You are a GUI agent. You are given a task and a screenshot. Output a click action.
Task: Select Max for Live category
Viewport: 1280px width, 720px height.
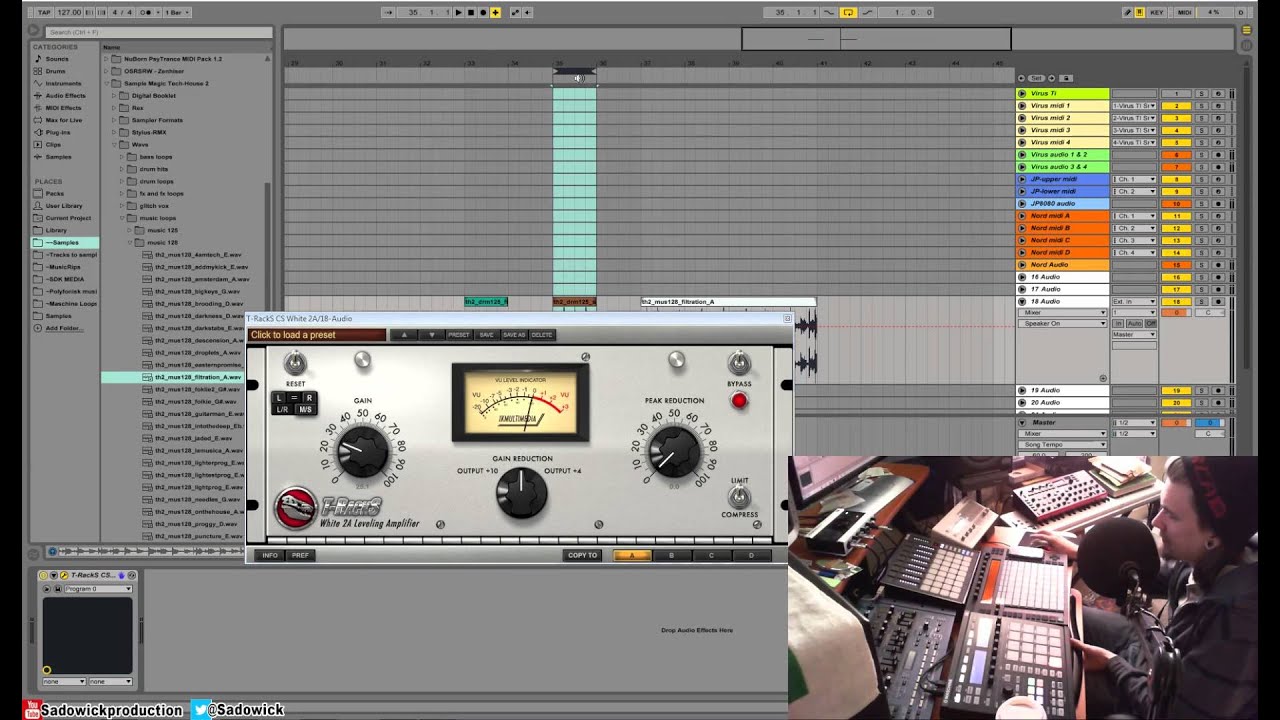[63, 120]
